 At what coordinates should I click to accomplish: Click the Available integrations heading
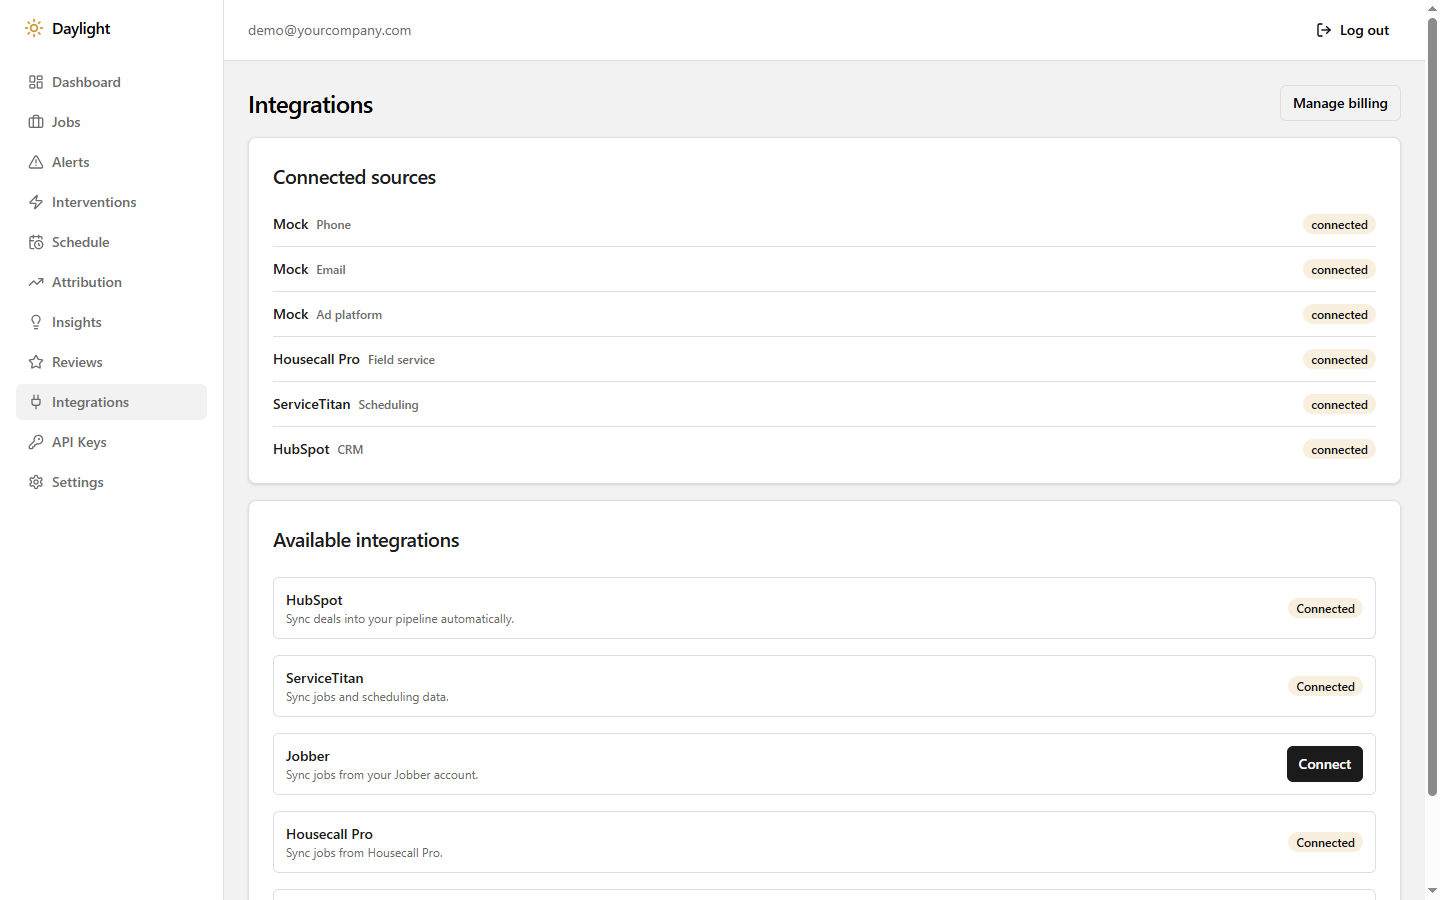[x=366, y=540]
